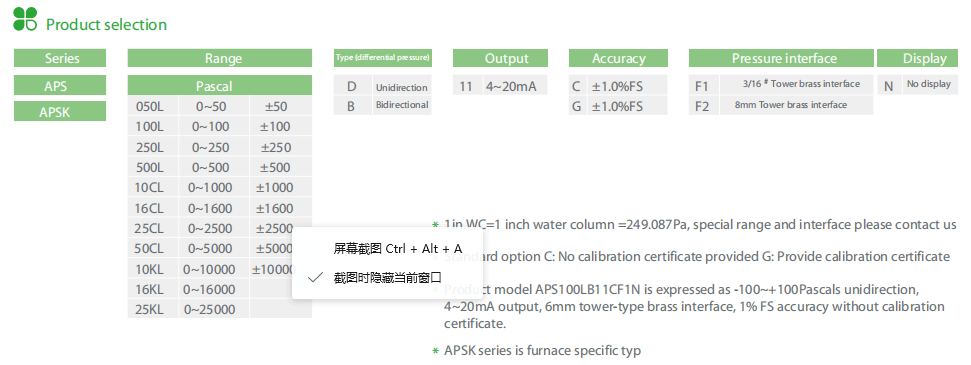Viewport: 971px width, 365px height.
Task: Select the APS series cell
Action: click(x=60, y=86)
